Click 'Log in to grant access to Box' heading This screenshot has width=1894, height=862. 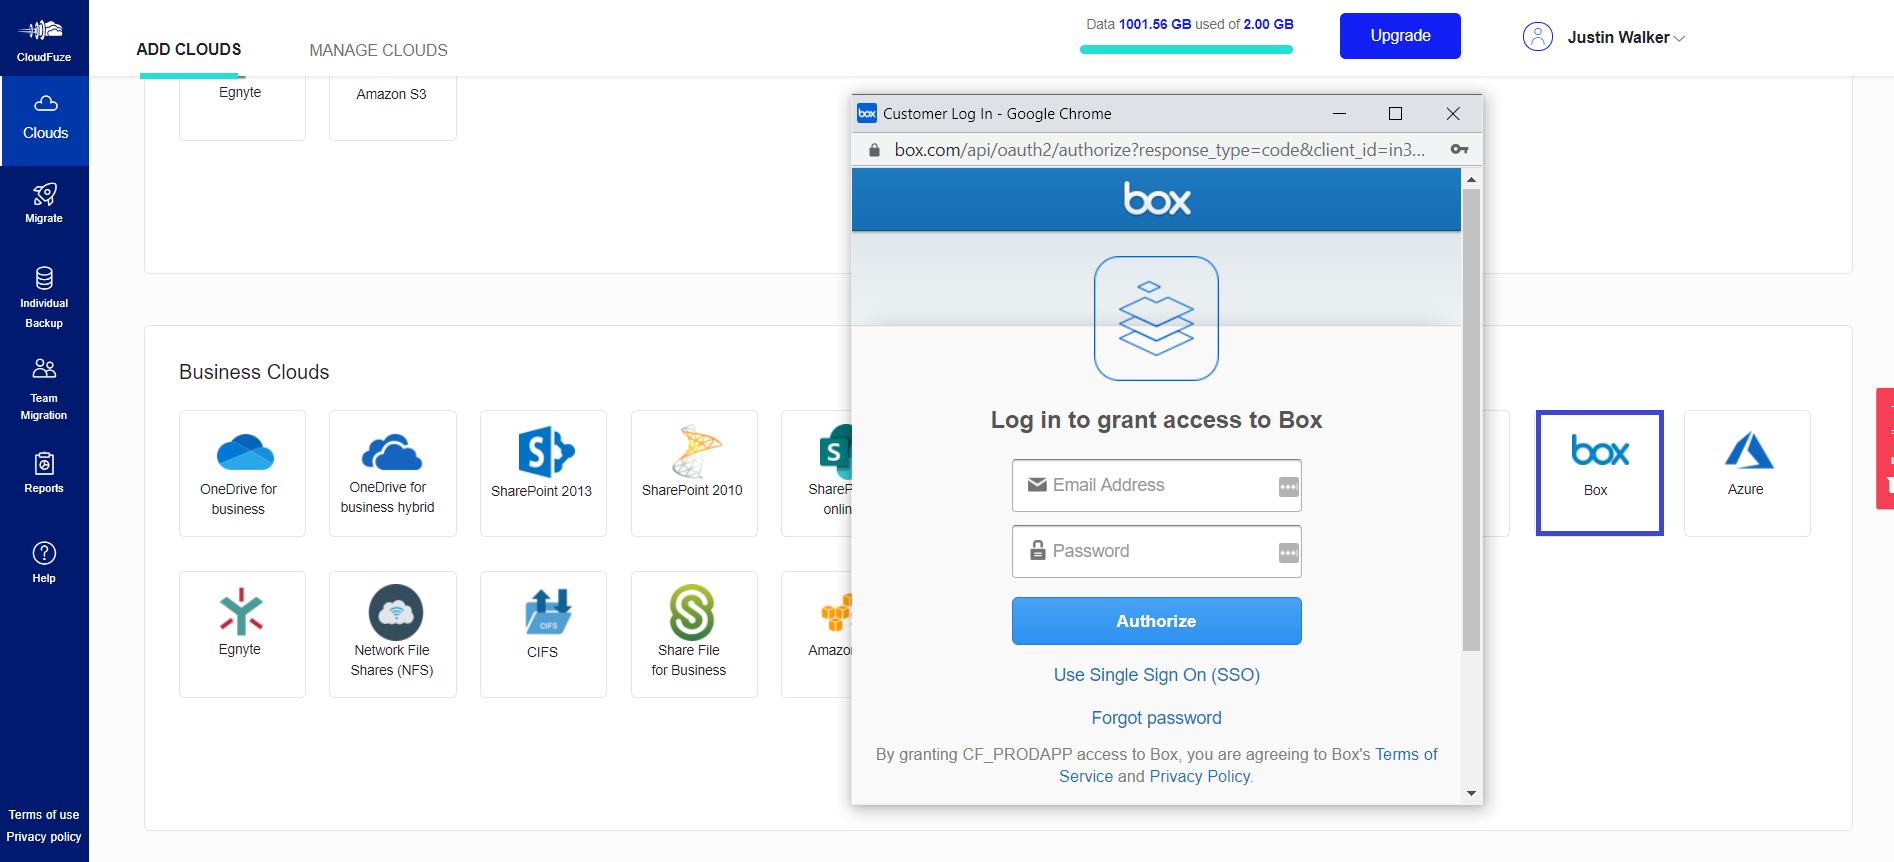pyautogui.click(x=1156, y=420)
